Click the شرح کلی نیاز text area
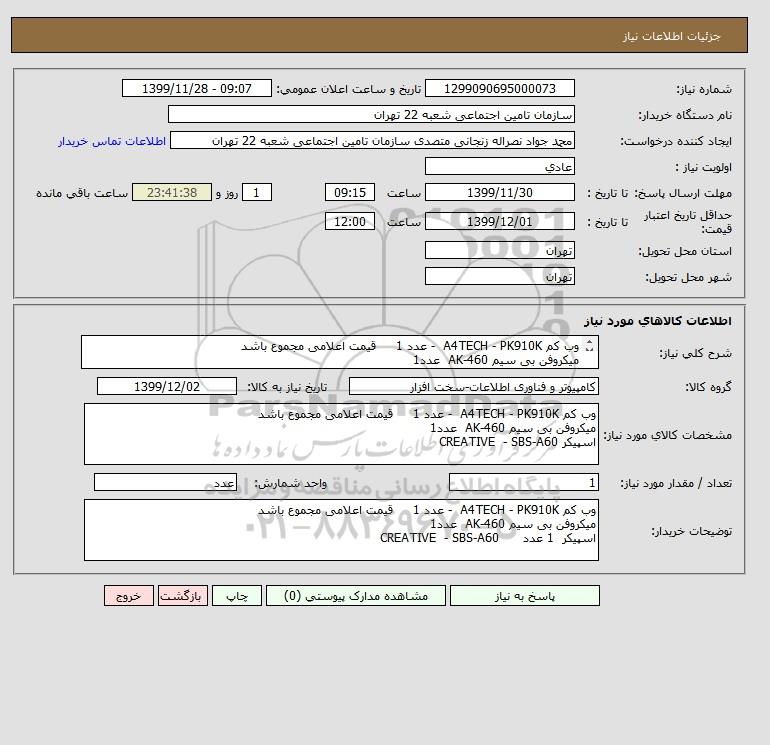This screenshot has height=745, width=770. (340, 352)
